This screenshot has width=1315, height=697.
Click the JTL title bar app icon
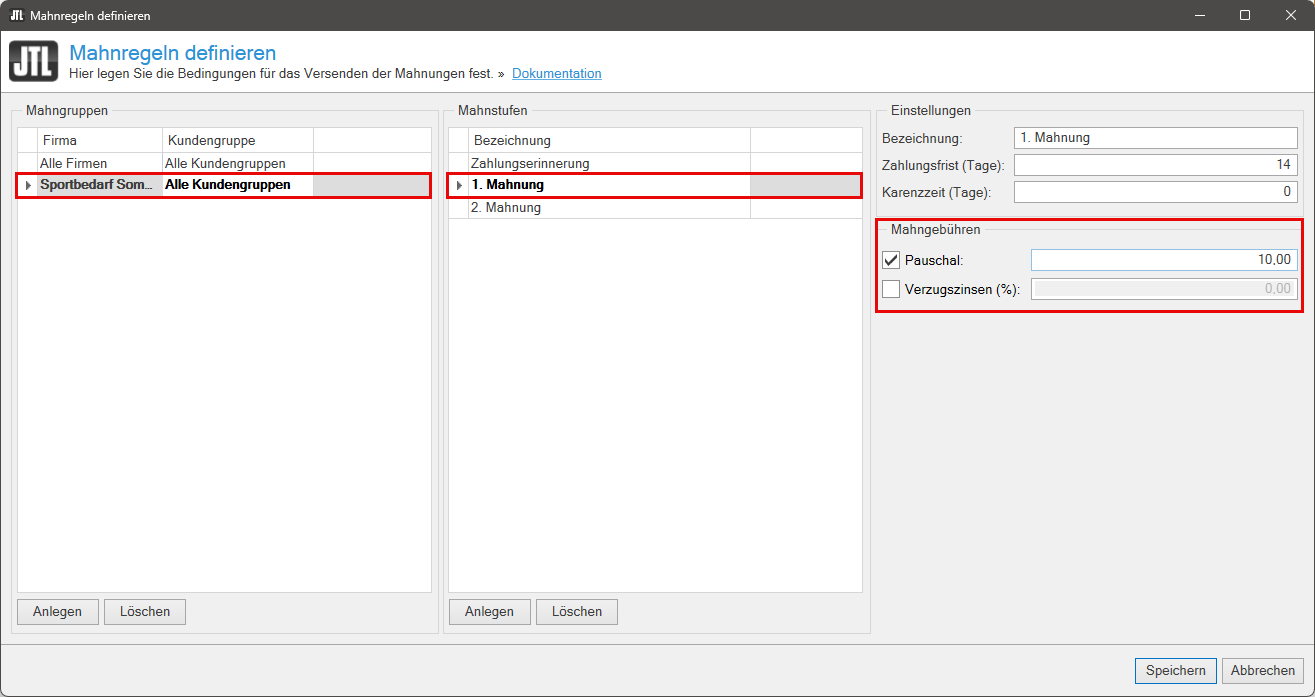coord(16,16)
